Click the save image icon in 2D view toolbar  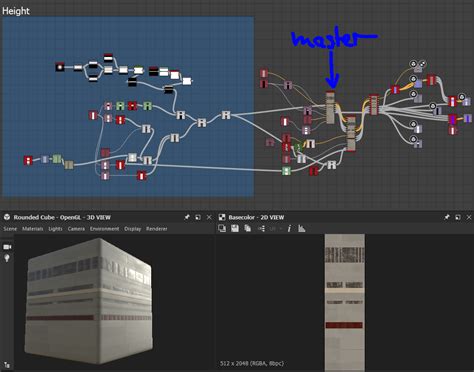click(235, 228)
